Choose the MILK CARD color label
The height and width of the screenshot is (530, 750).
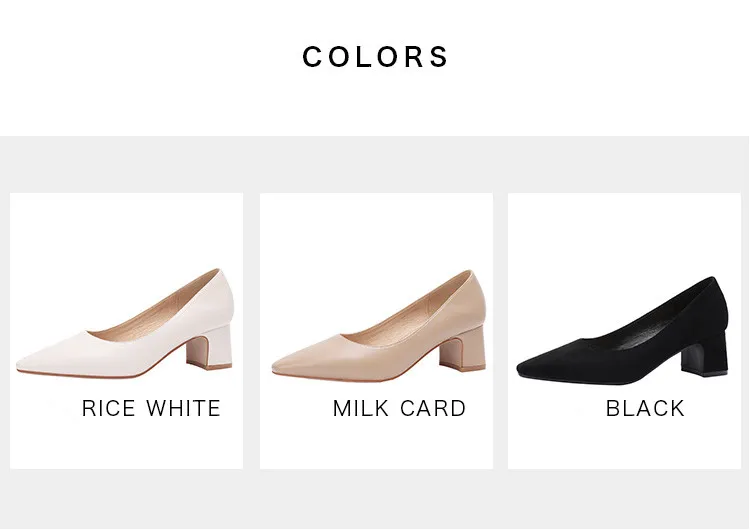pos(399,409)
